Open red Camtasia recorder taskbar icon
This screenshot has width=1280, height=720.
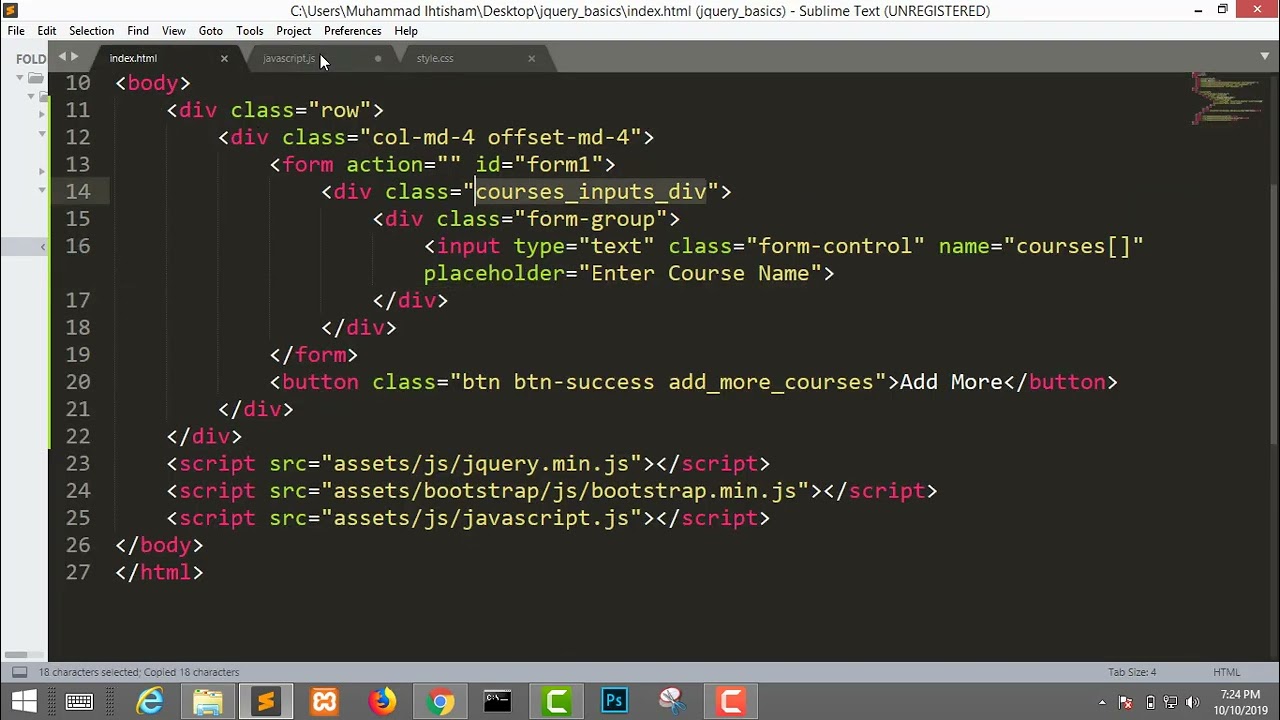(x=731, y=702)
